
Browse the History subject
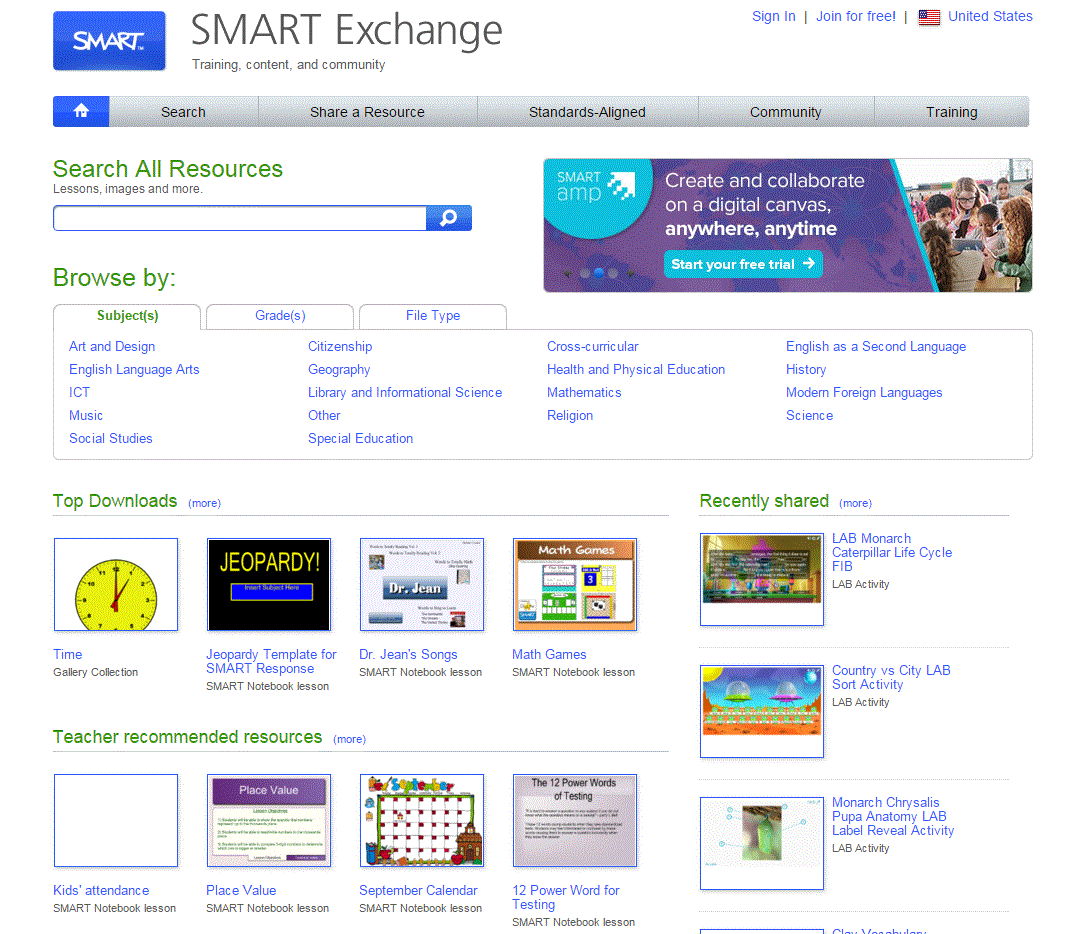point(806,370)
